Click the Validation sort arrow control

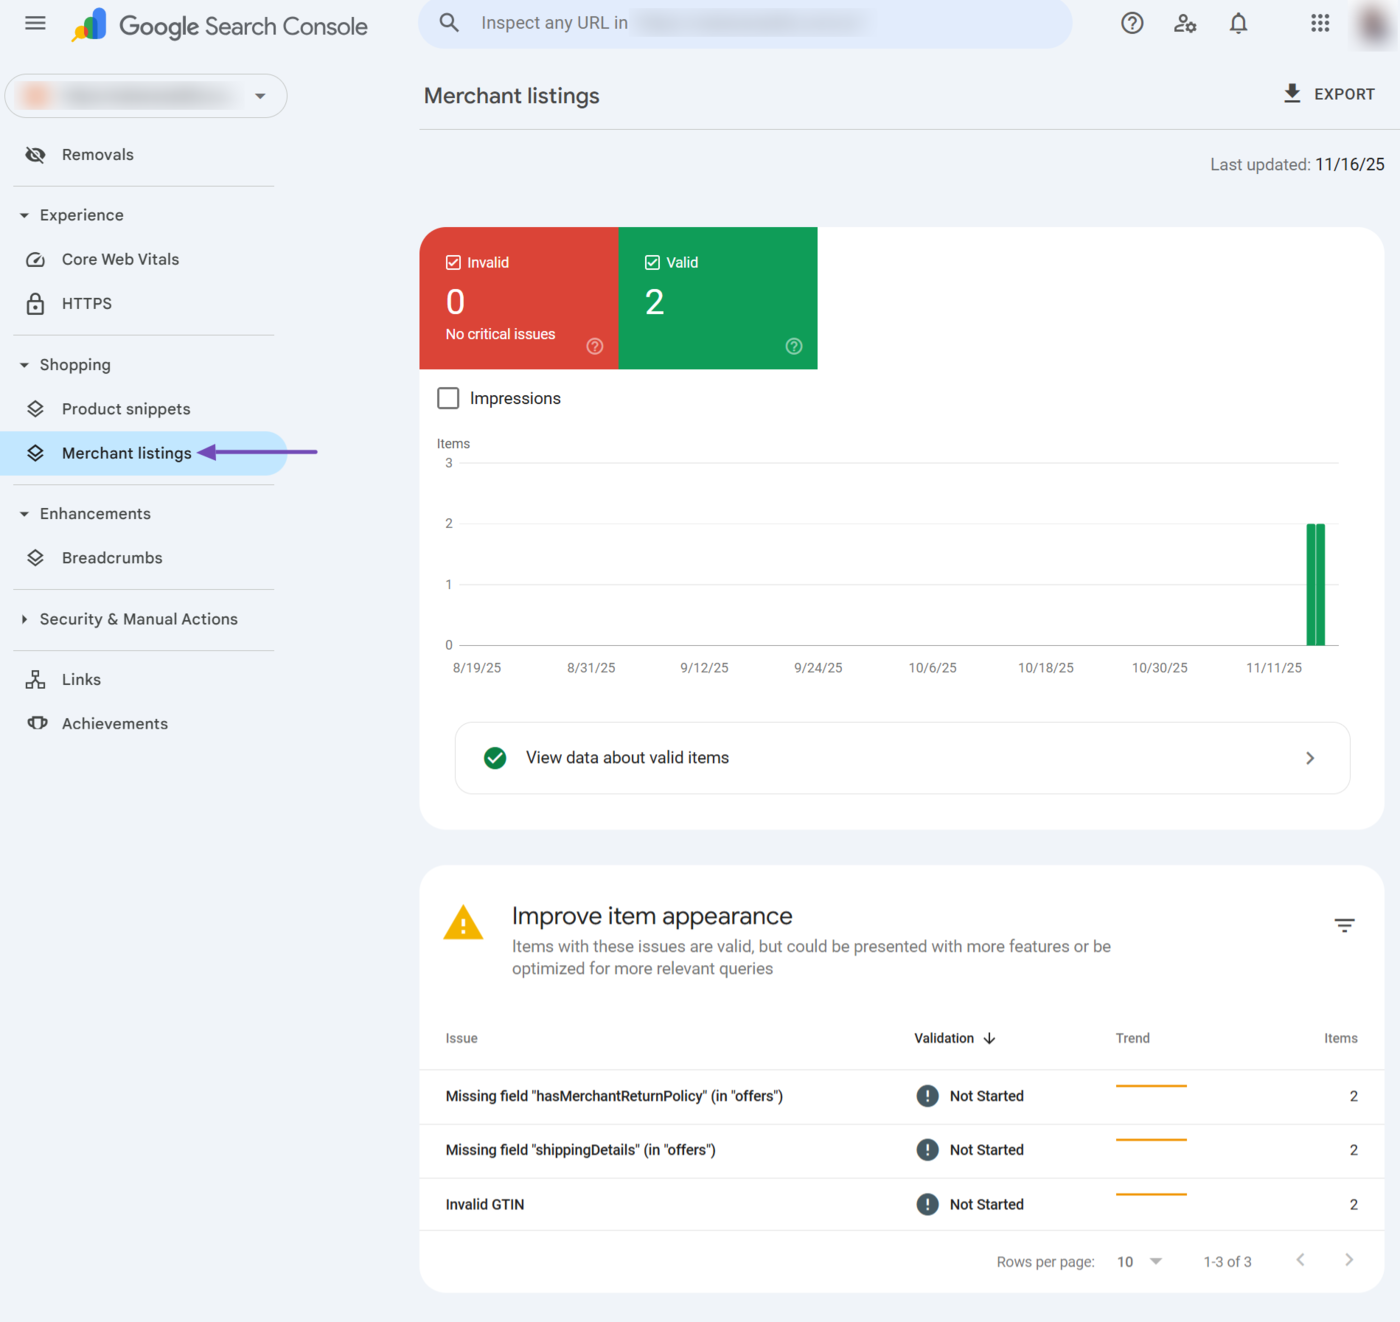[990, 1038]
